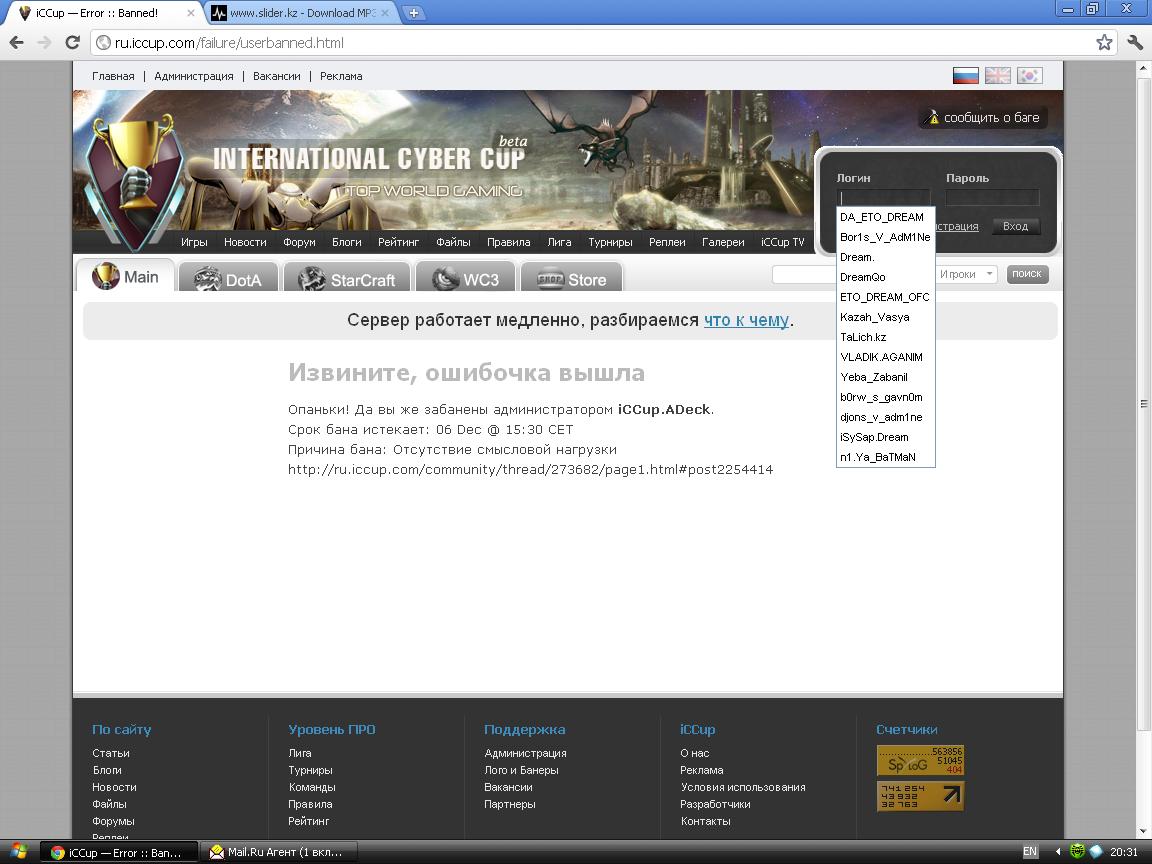Switch EN keyboard language indicator
Viewport: 1152px width, 864px height.
tap(1030, 852)
